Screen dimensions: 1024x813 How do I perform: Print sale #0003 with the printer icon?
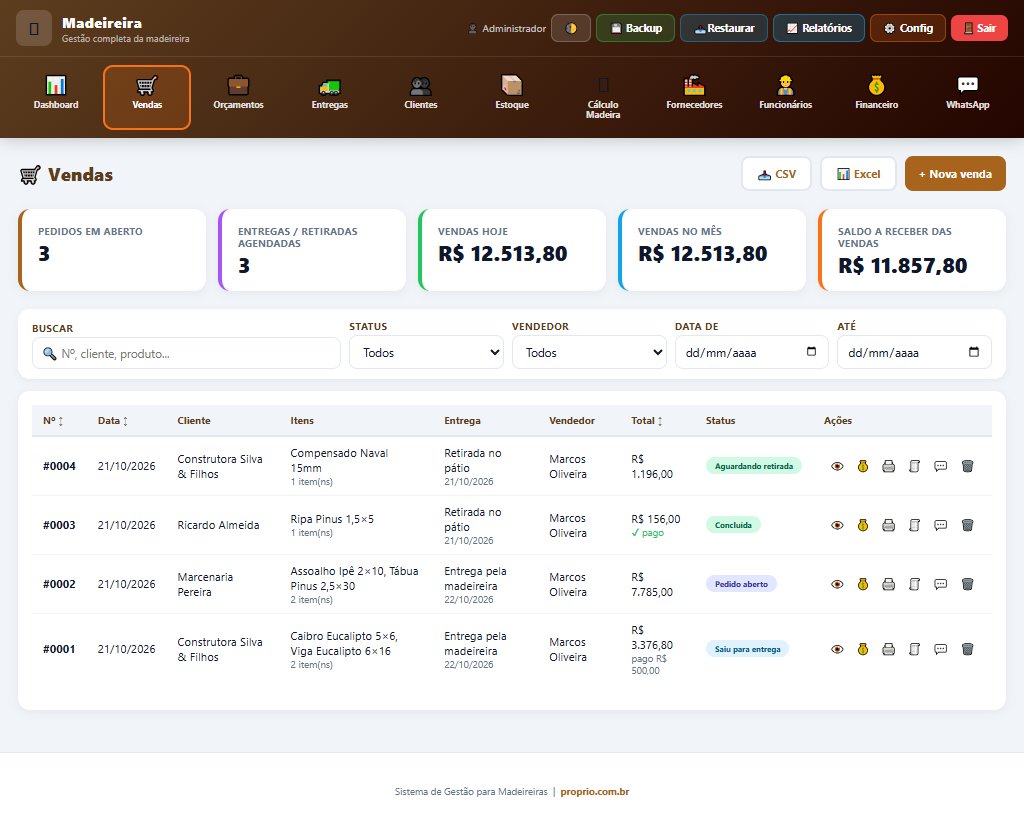point(888,525)
